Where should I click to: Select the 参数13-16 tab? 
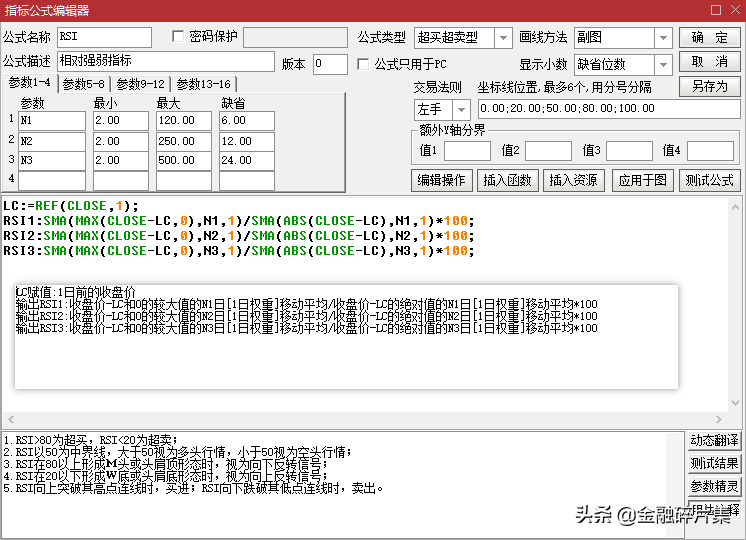pyautogui.click(x=203, y=84)
